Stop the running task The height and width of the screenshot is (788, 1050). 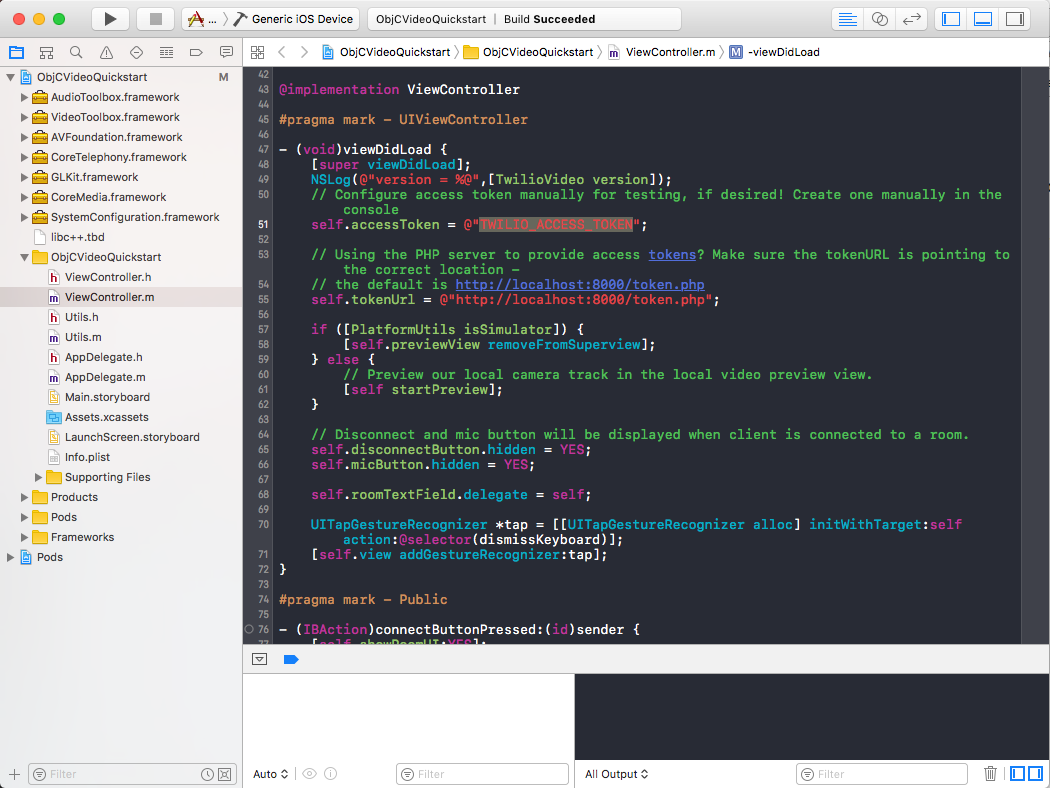pyautogui.click(x=155, y=19)
